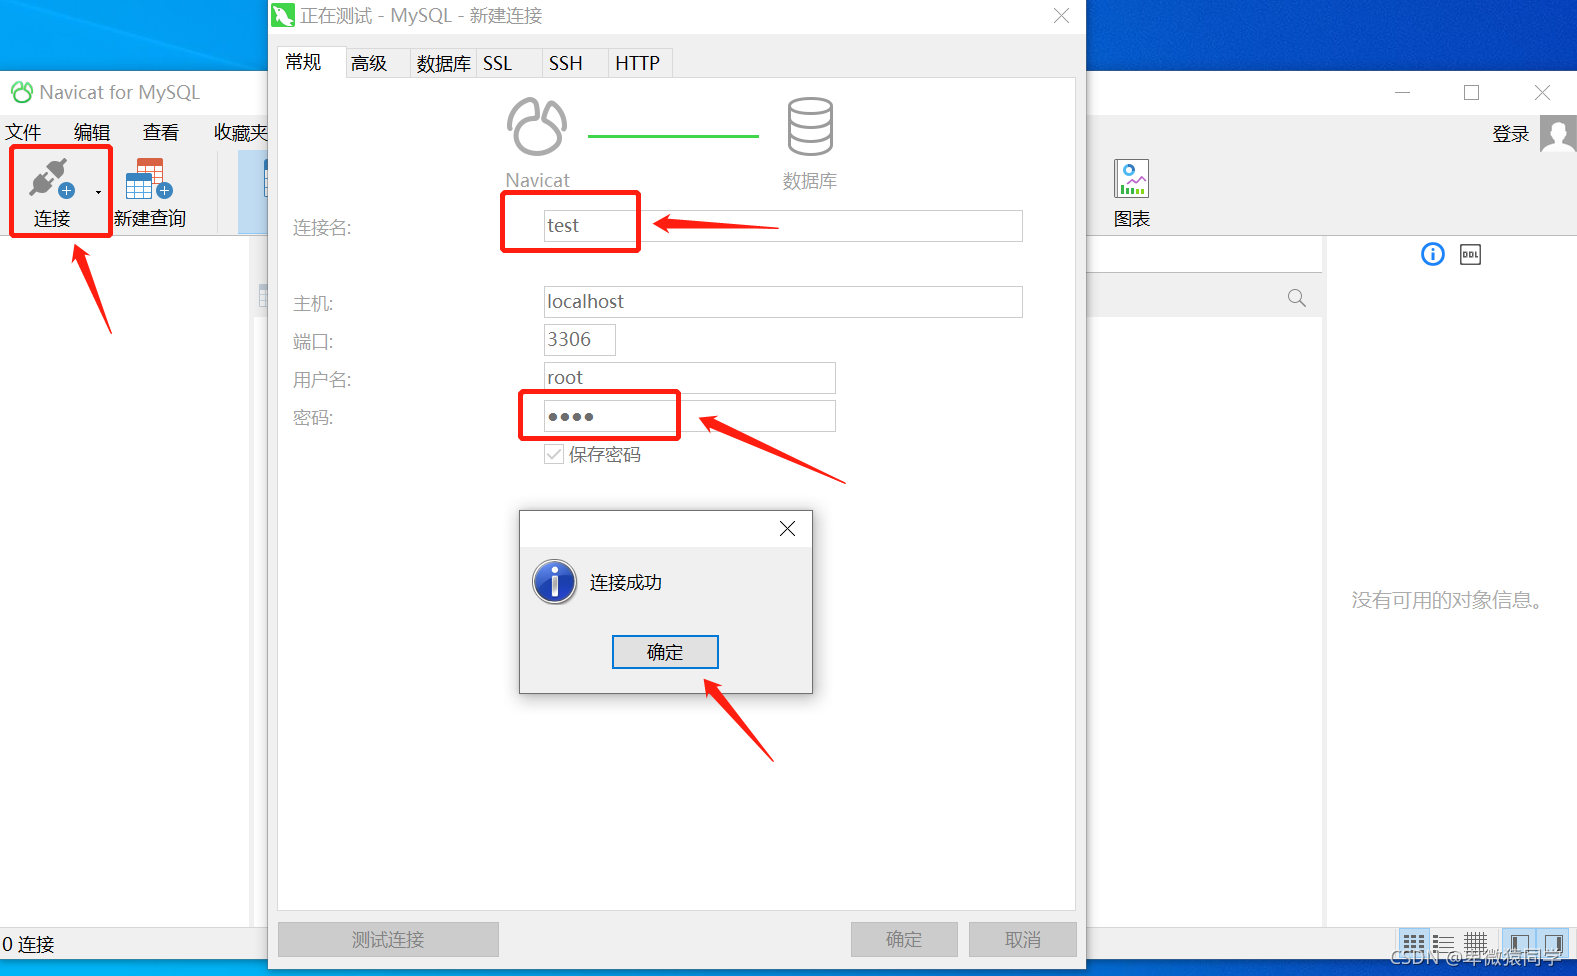
Task: Click the Connection plug icon in Navicat toolbar
Action: 51,178
